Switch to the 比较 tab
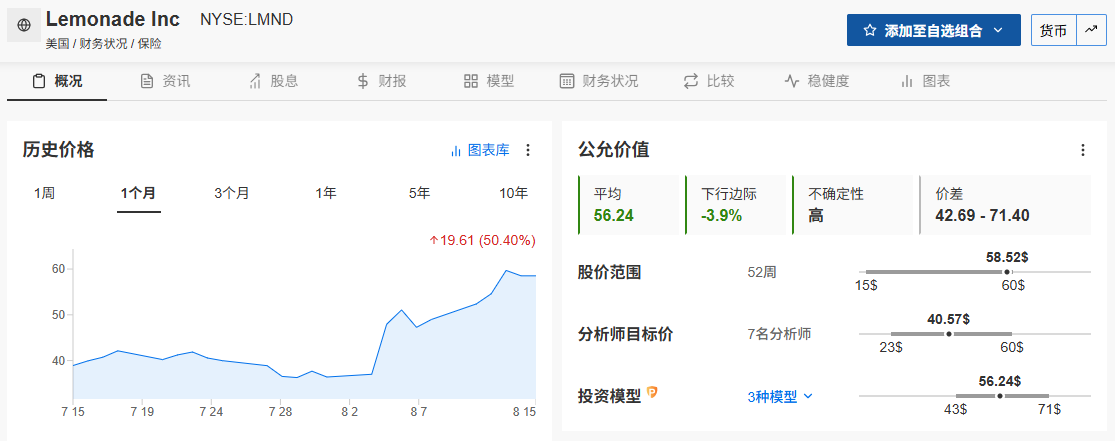This screenshot has height=441, width=1115. (709, 81)
